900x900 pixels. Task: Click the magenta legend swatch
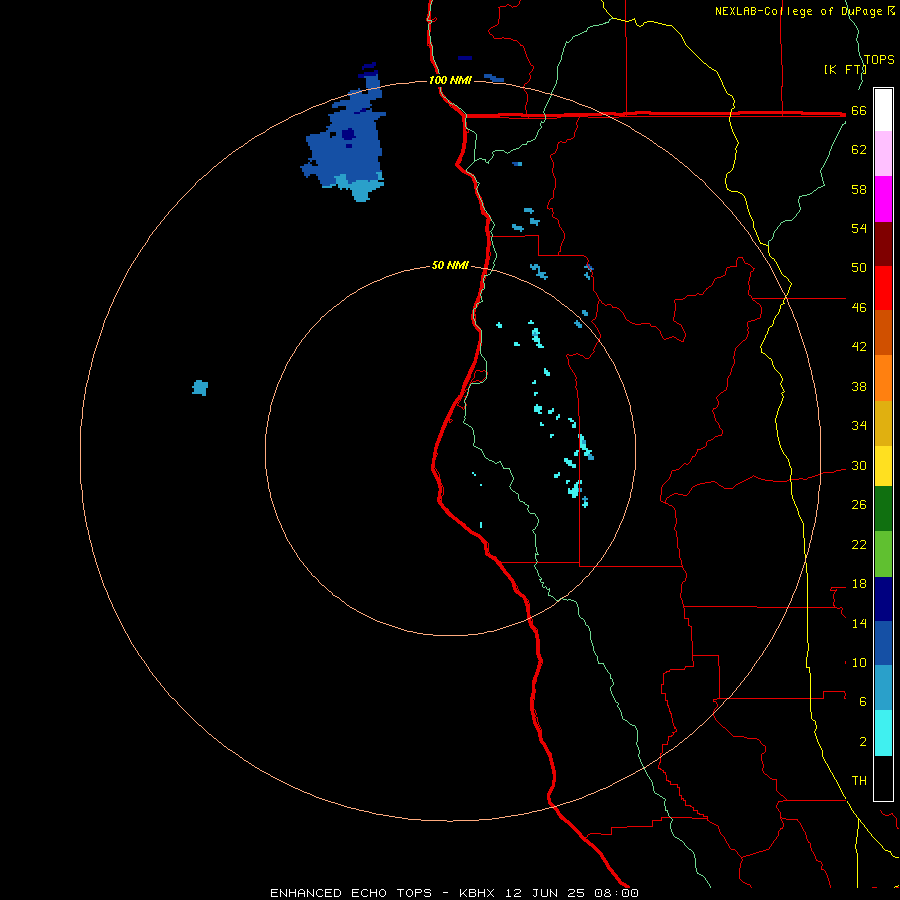tap(883, 199)
